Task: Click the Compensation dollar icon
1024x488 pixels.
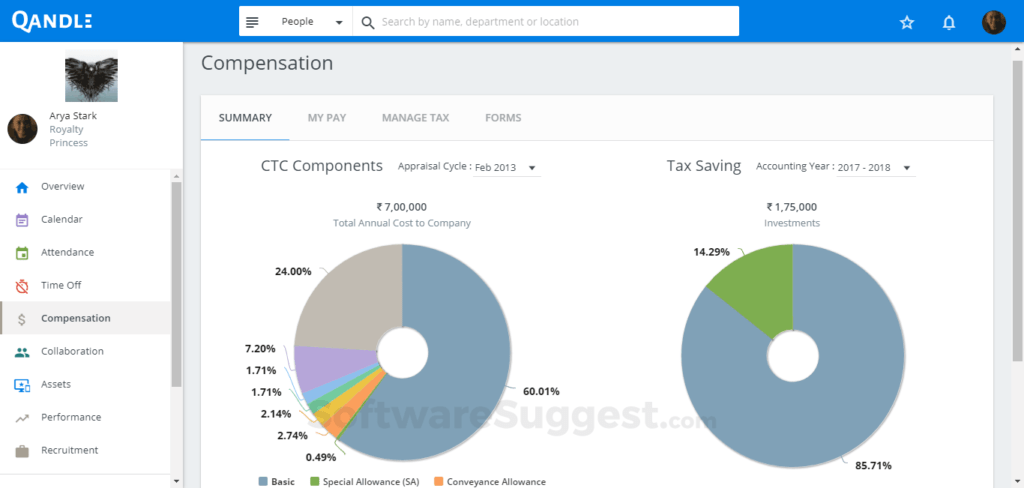Action: (x=22, y=319)
